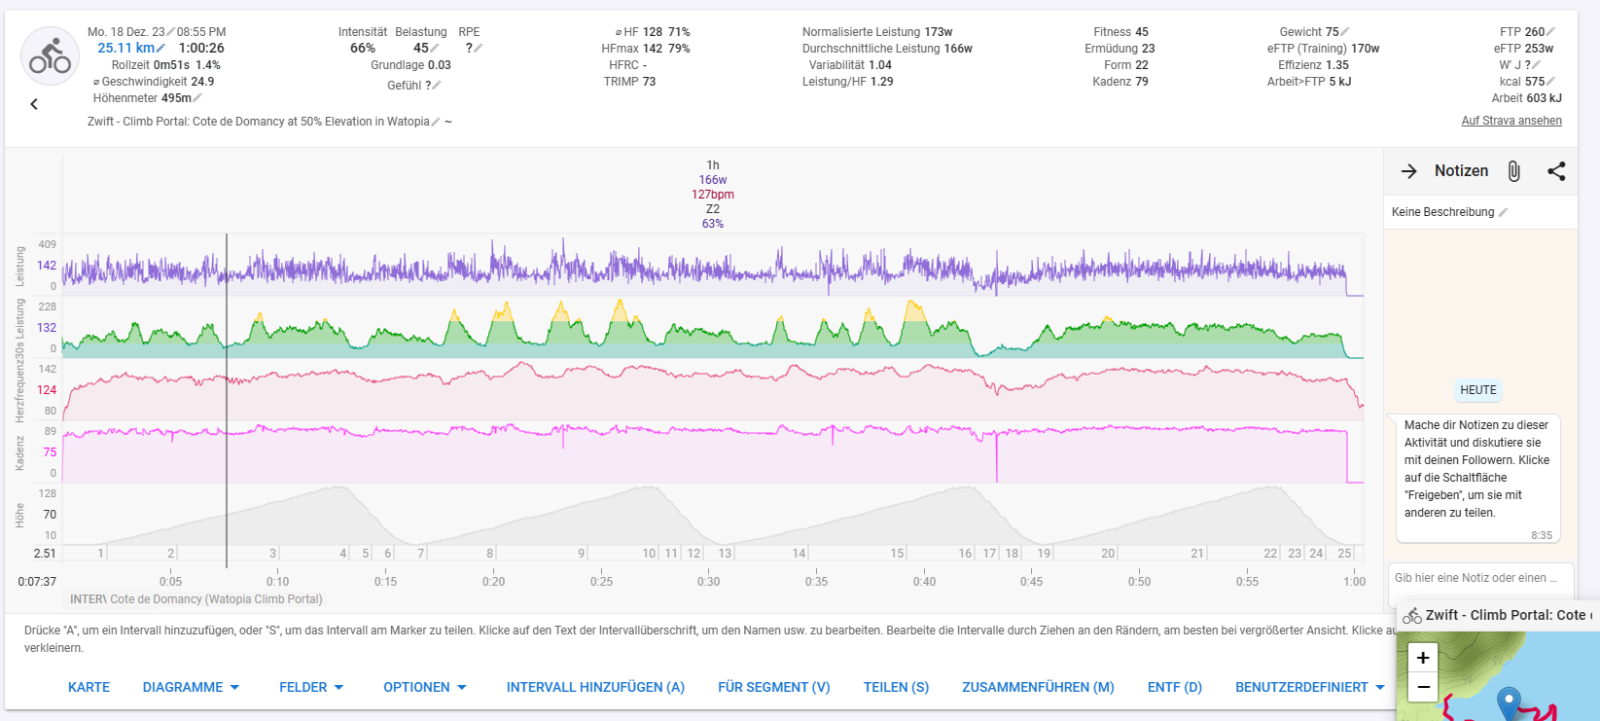The width and height of the screenshot is (1600, 721).
Task: Click into the note input field
Action: [x=1476, y=578]
